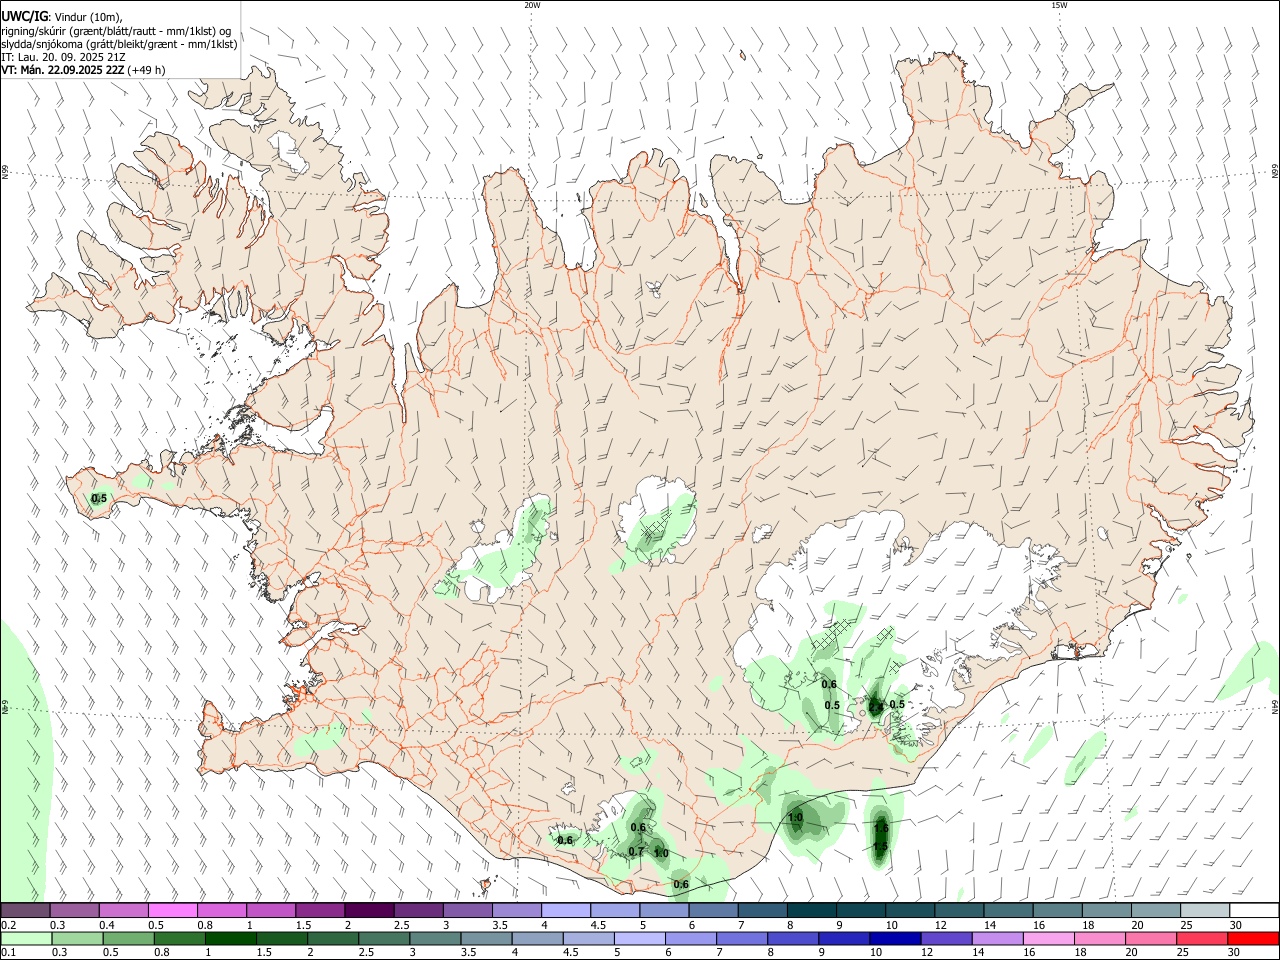Click the 0.5 value on the western peninsula
Screen dimensions: 1280x960
pyautogui.click(x=99, y=498)
